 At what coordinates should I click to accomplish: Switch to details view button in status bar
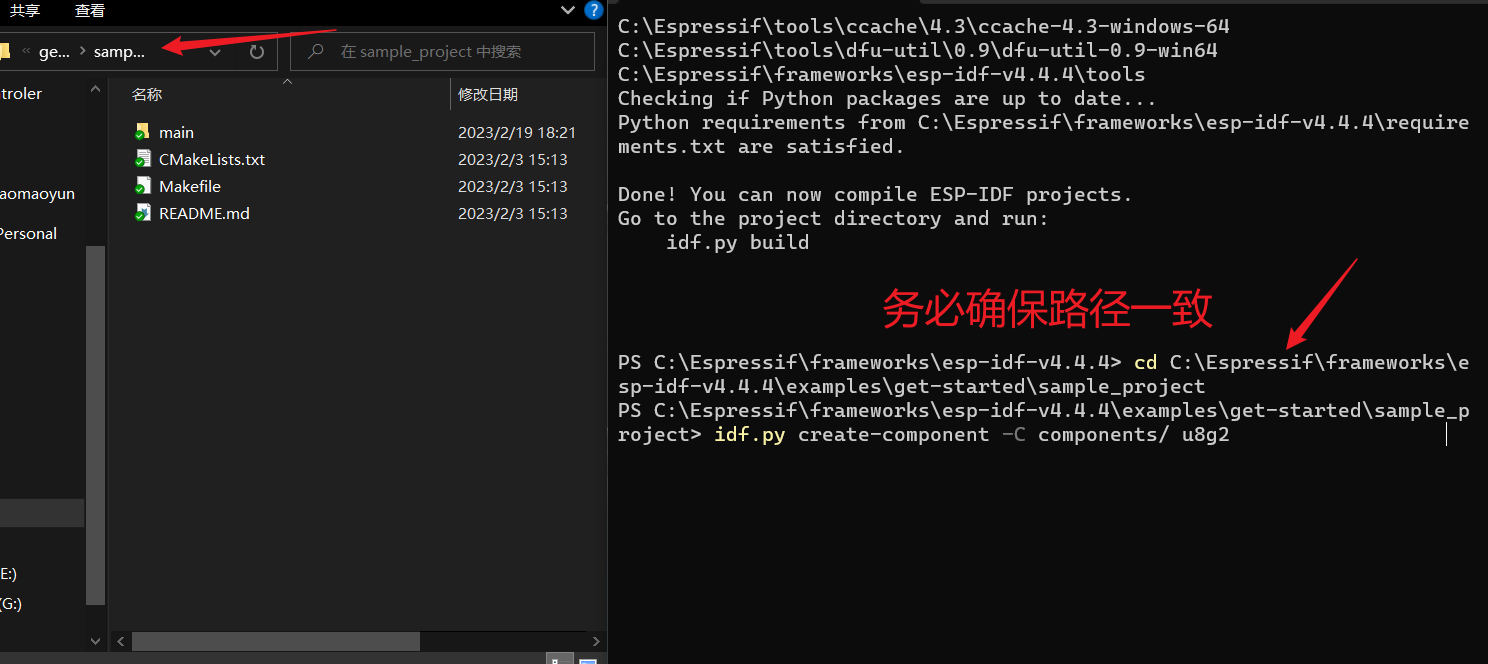coord(562,659)
